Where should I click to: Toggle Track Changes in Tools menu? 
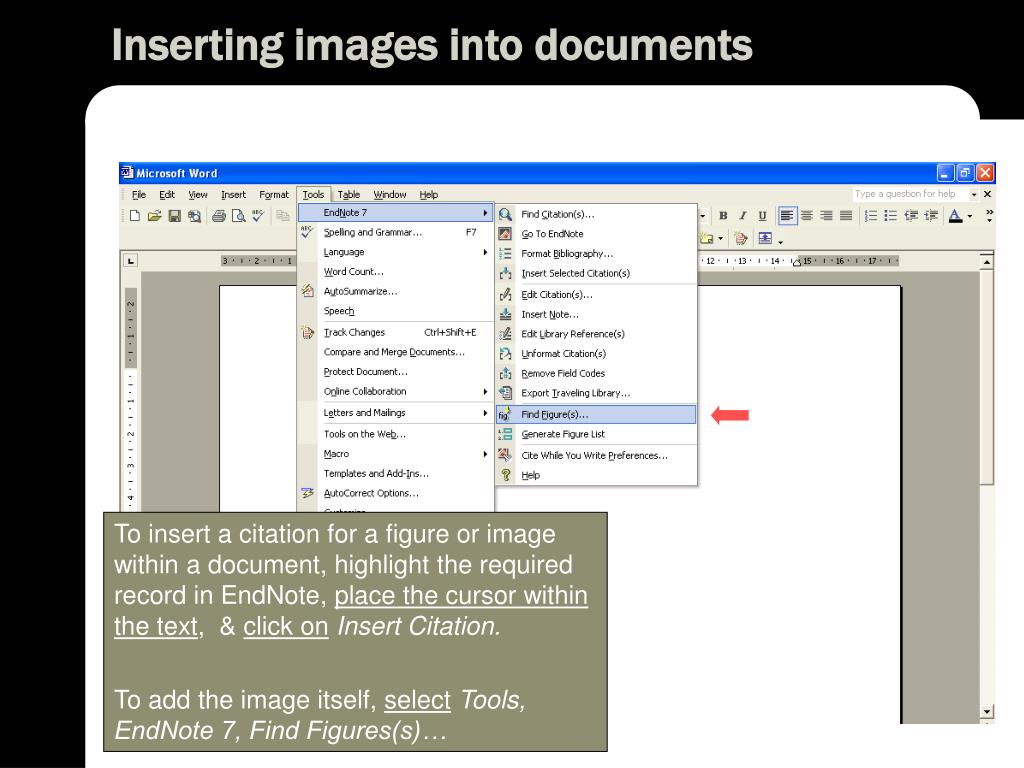tap(396, 332)
